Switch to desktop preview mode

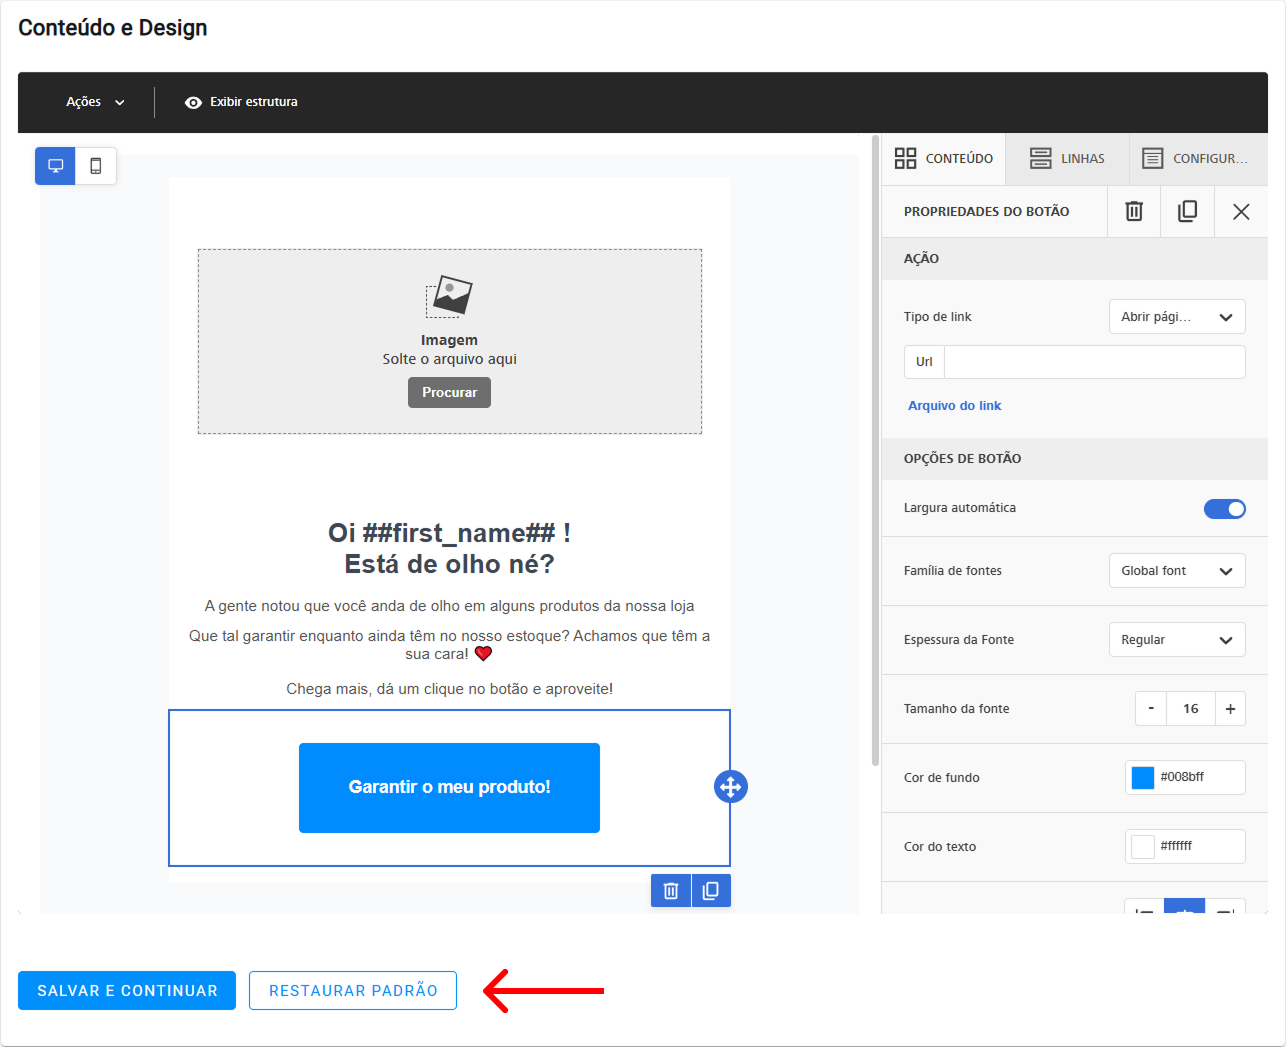coord(56,166)
